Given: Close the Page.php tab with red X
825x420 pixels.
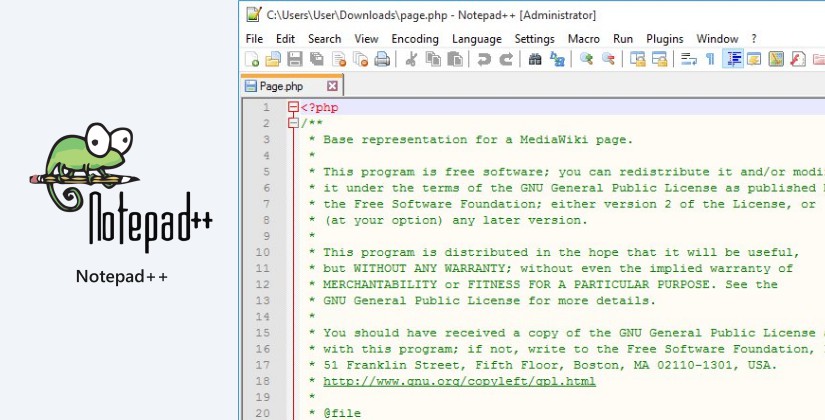Looking at the screenshot, I should [332, 86].
